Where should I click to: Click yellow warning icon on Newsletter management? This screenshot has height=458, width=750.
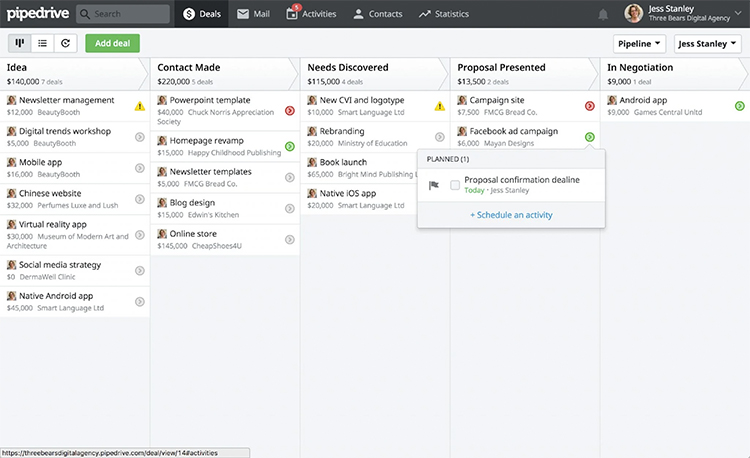tap(139, 105)
